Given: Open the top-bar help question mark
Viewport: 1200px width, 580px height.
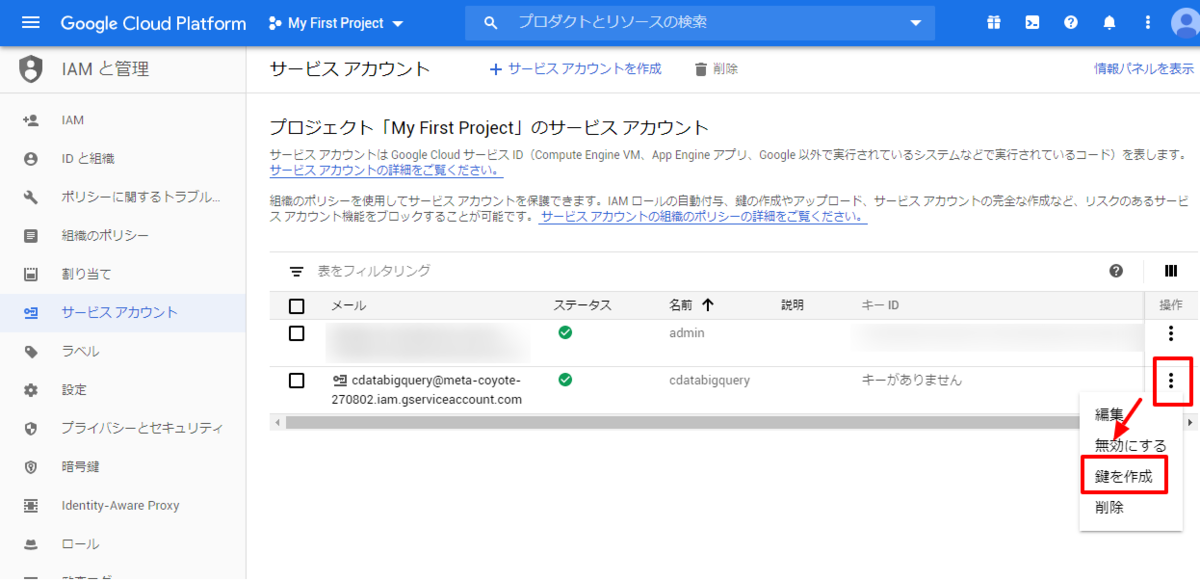Looking at the screenshot, I should click(x=1071, y=22).
